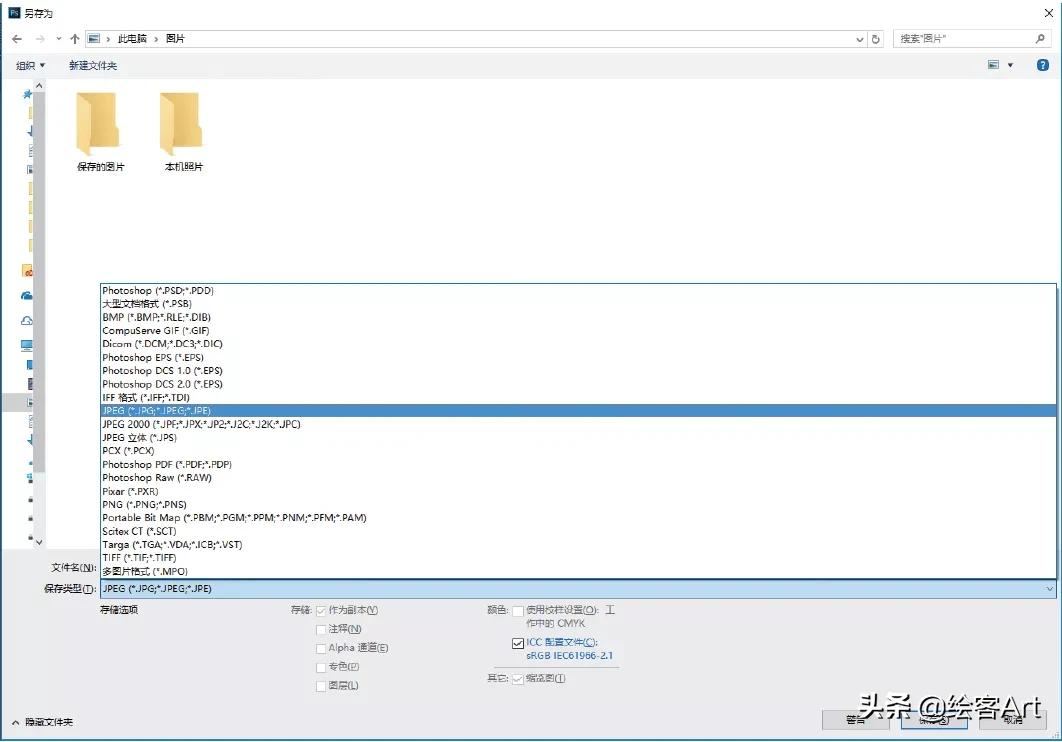Choose Pixar (*.PXR) format
Viewport: 1062px width, 742px height.
point(578,492)
